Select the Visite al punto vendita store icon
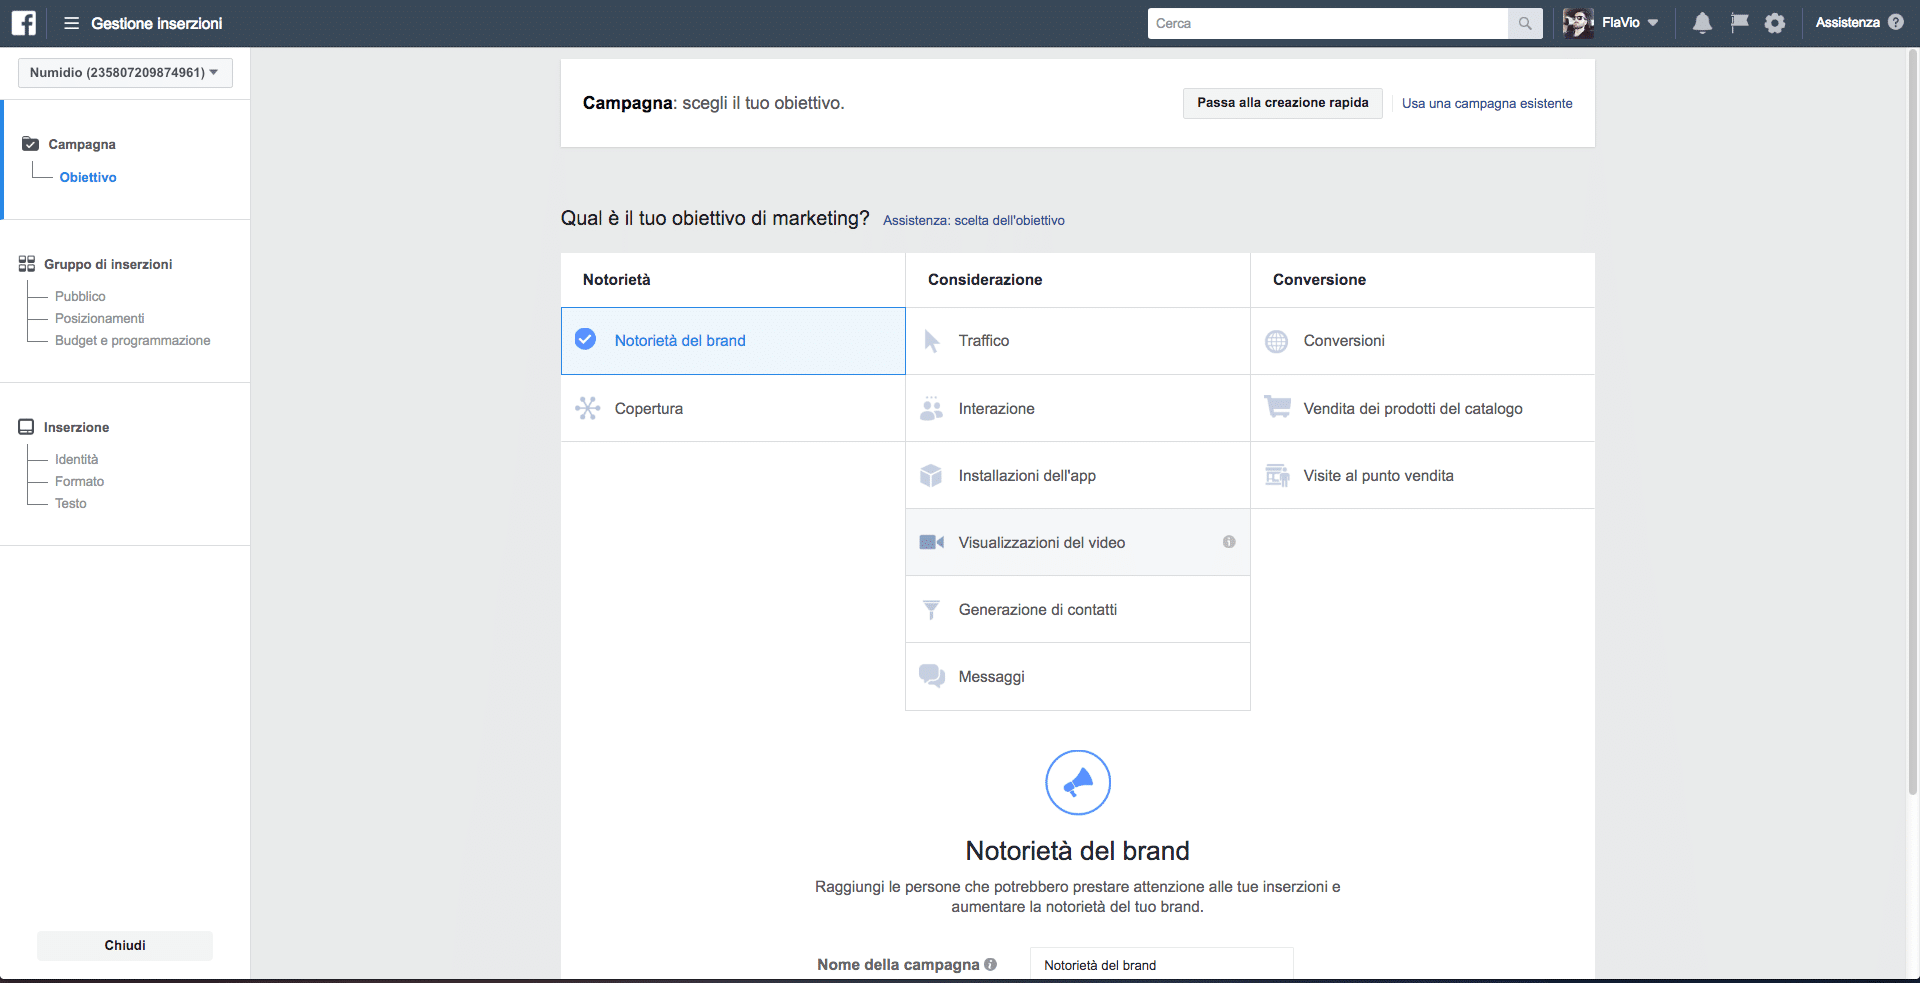Image resolution: width=1920 pixels, height=983 pixels. pyautogui.click(x=1277, y=475)
